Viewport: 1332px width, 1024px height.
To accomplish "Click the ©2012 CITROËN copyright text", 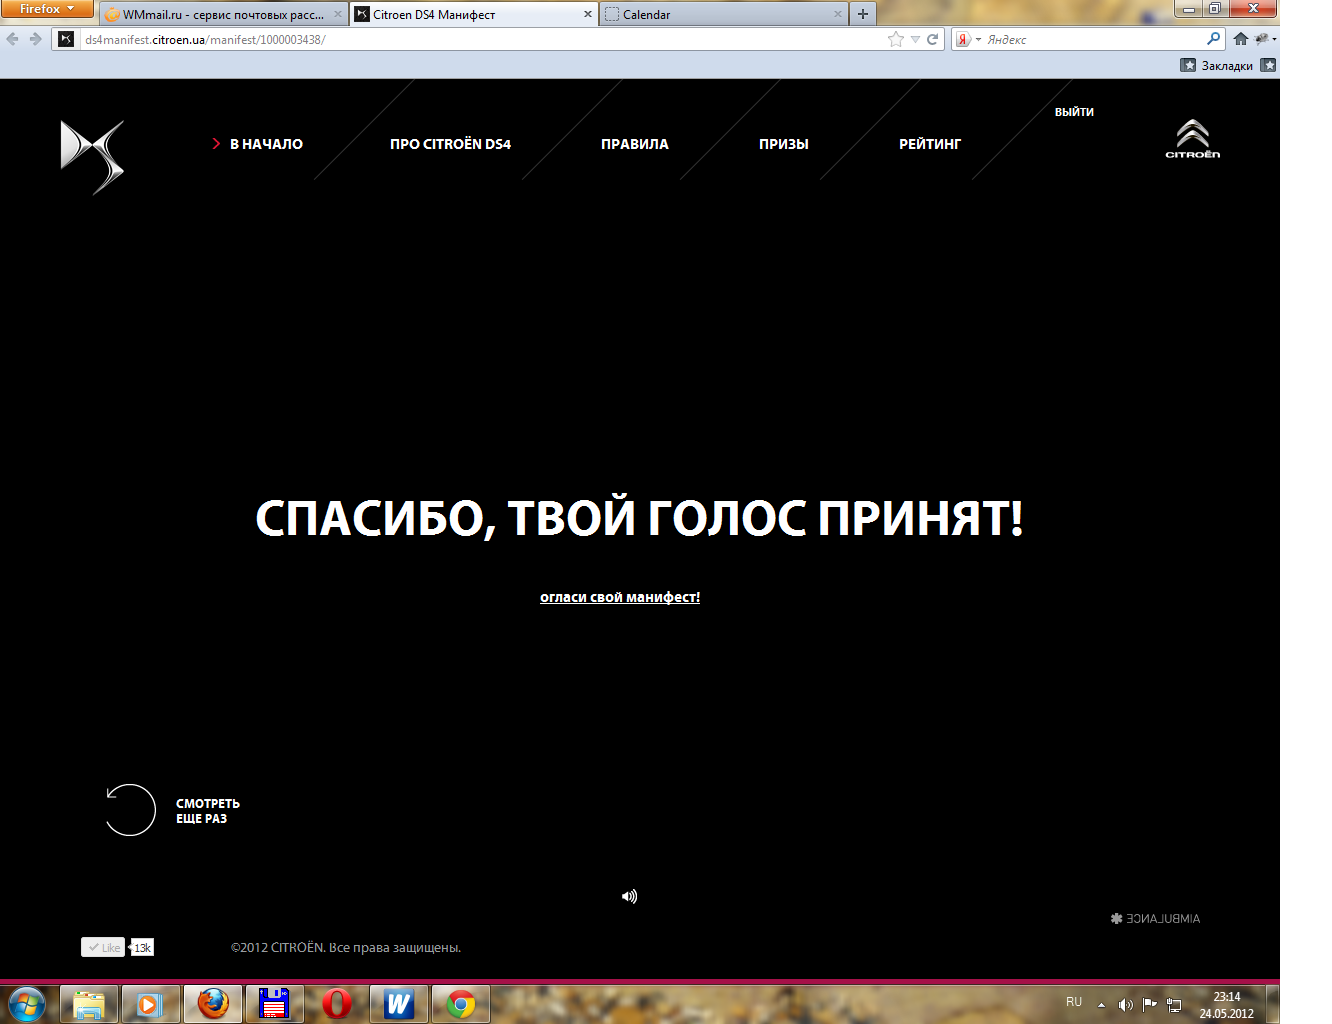I will coord(346,947).
